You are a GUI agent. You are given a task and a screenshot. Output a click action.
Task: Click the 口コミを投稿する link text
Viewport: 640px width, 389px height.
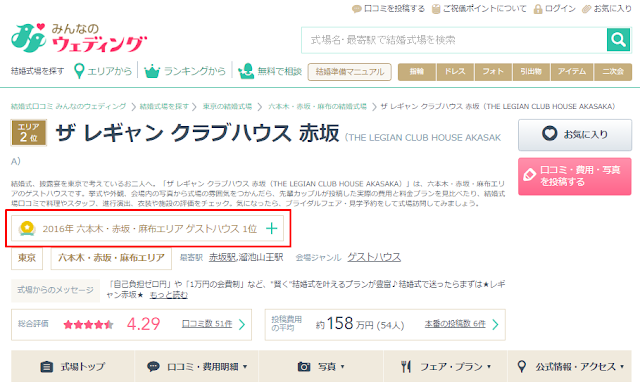(x=394, y=9)
